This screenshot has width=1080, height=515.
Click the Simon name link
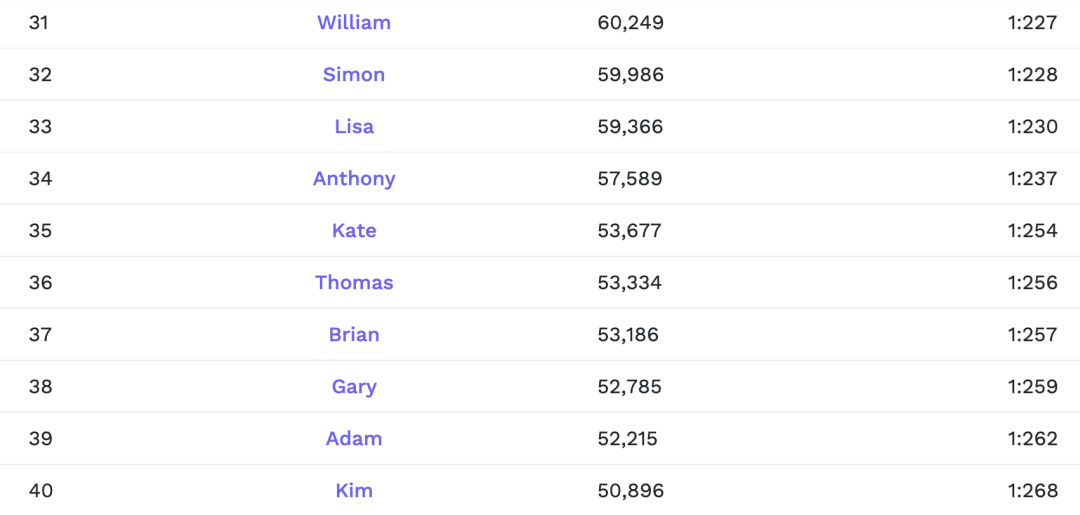(354, 74)
